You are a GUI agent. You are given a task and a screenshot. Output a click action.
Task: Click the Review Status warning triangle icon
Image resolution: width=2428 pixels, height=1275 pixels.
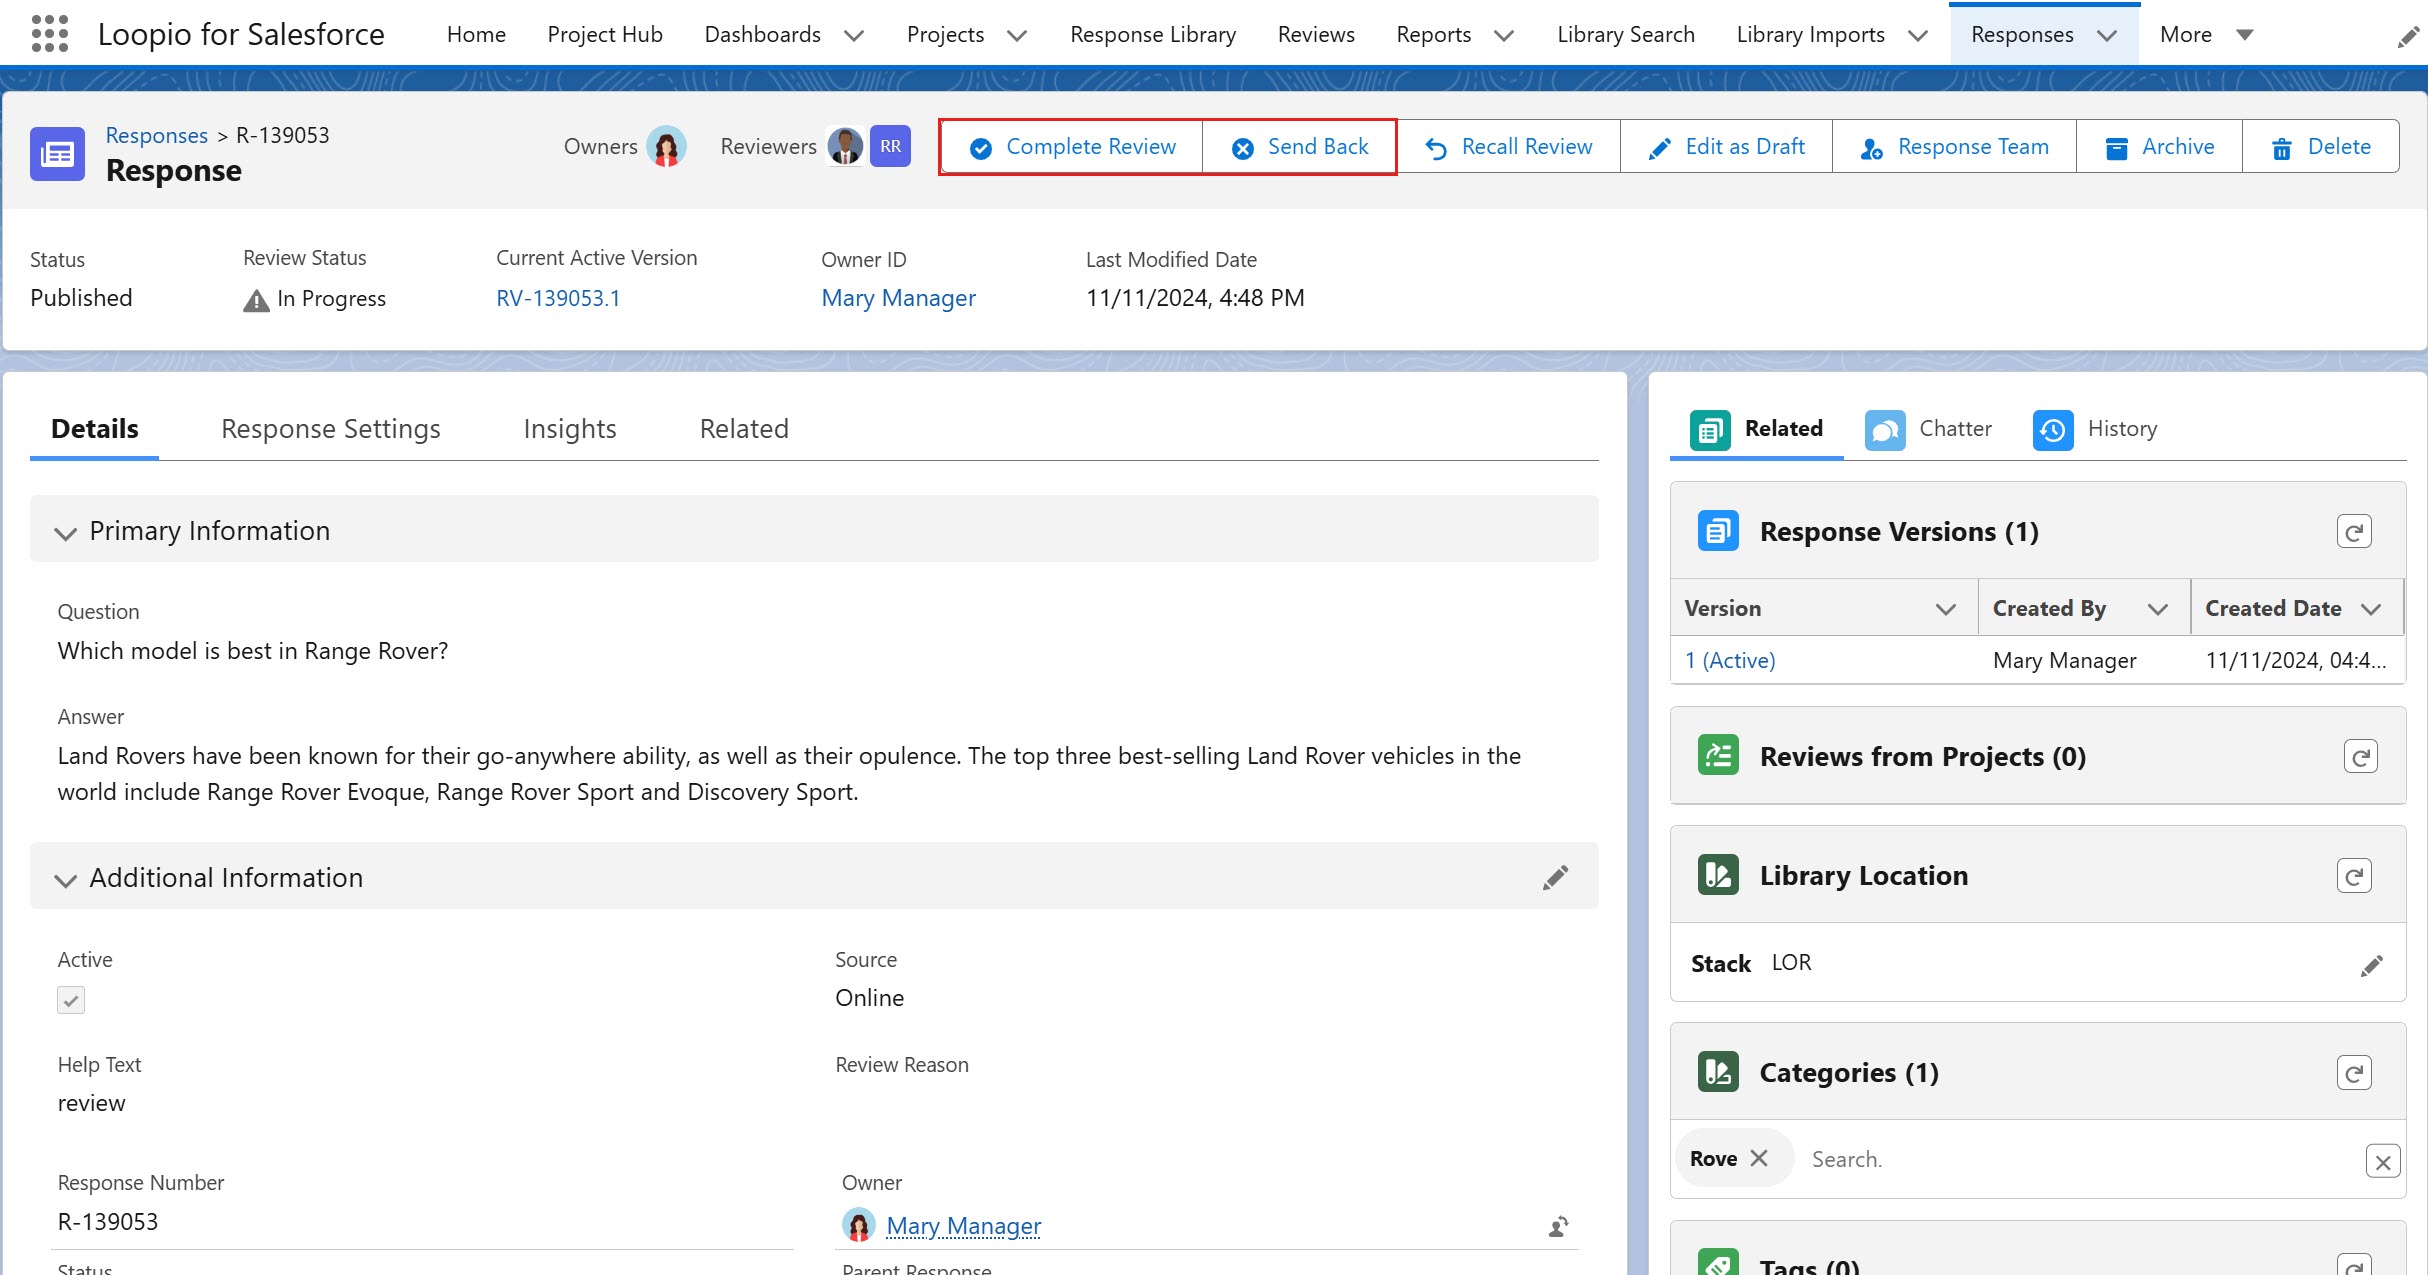tap(256, 300)
